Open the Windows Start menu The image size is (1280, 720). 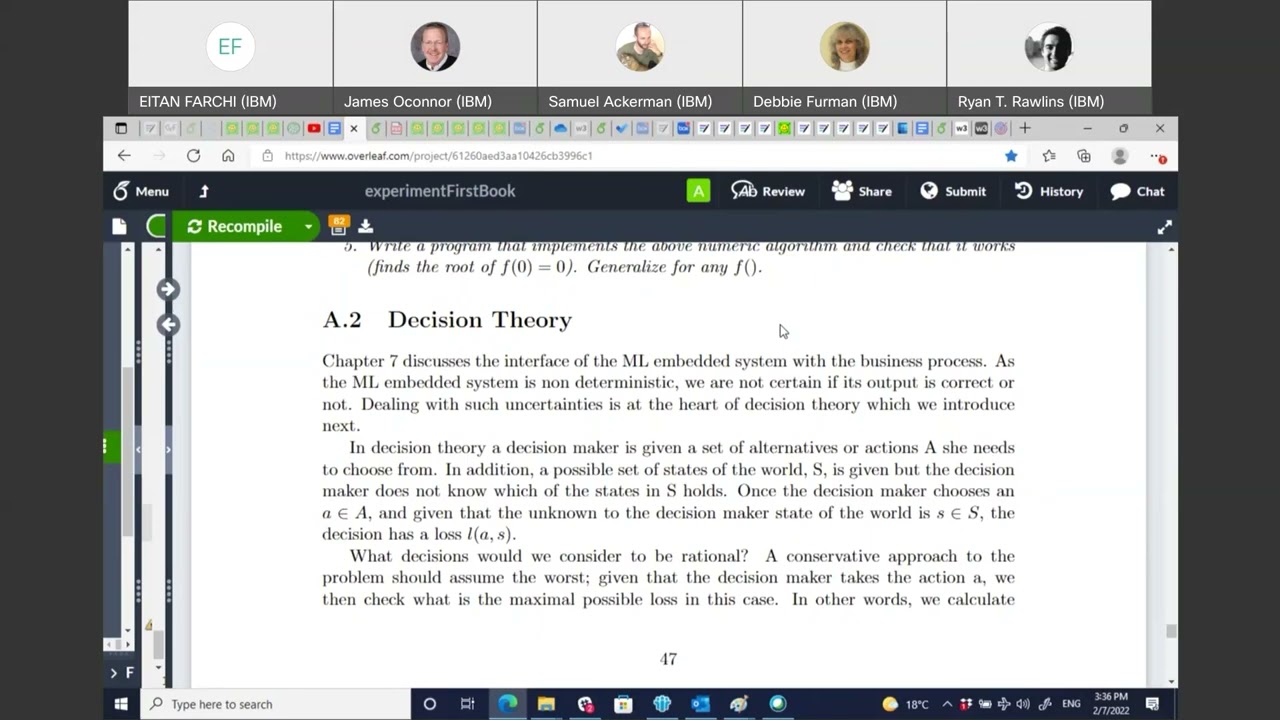(121, 704)
